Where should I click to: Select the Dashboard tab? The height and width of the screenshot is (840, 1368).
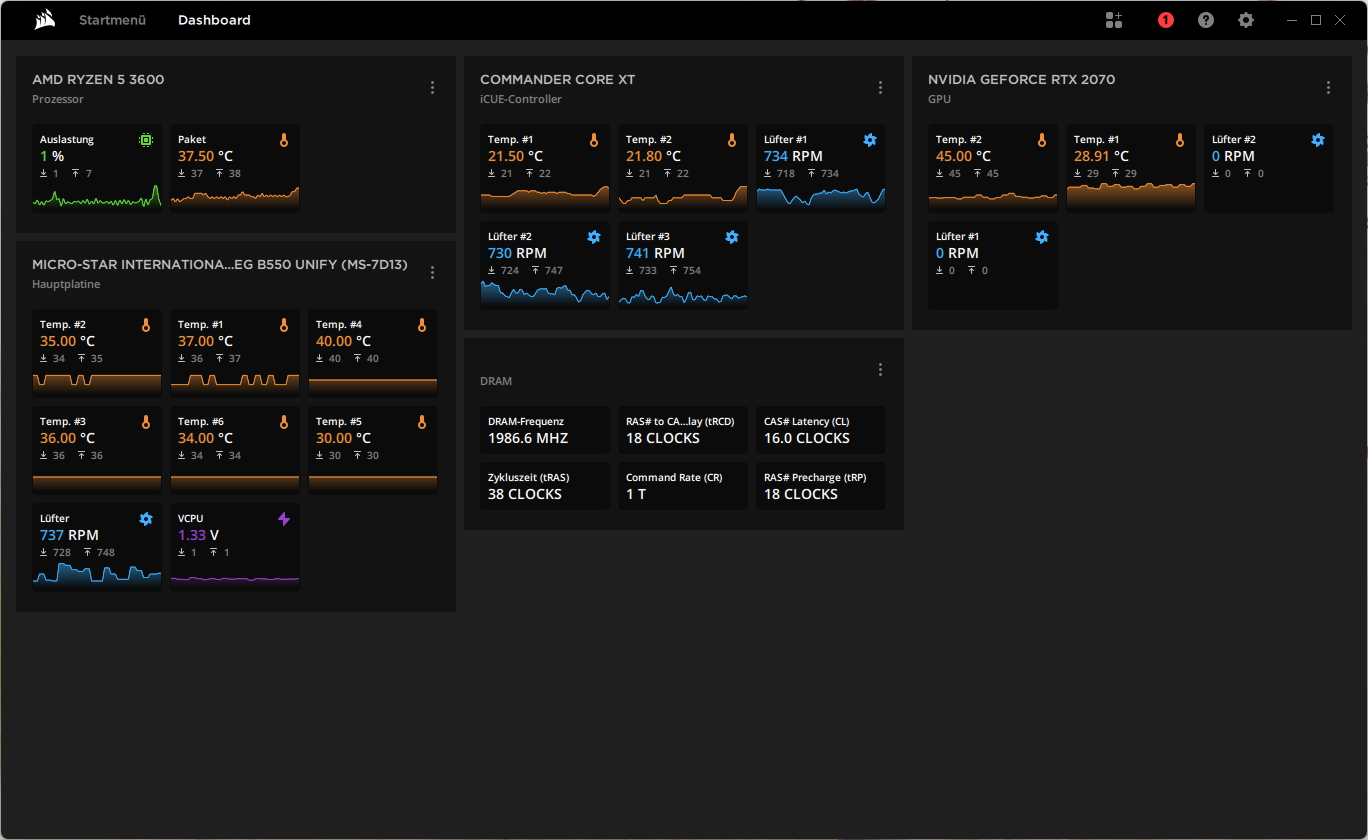[x=214, y=20]
